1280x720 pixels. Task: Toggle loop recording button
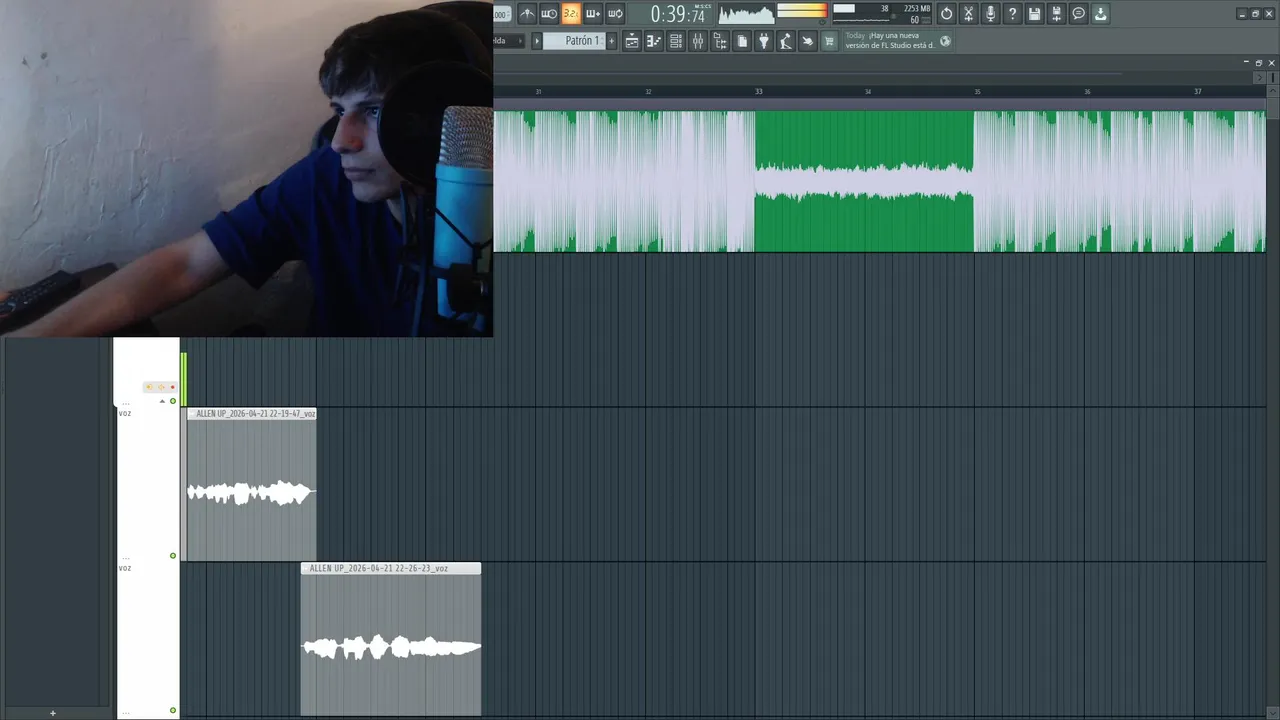tap(615, 13)
